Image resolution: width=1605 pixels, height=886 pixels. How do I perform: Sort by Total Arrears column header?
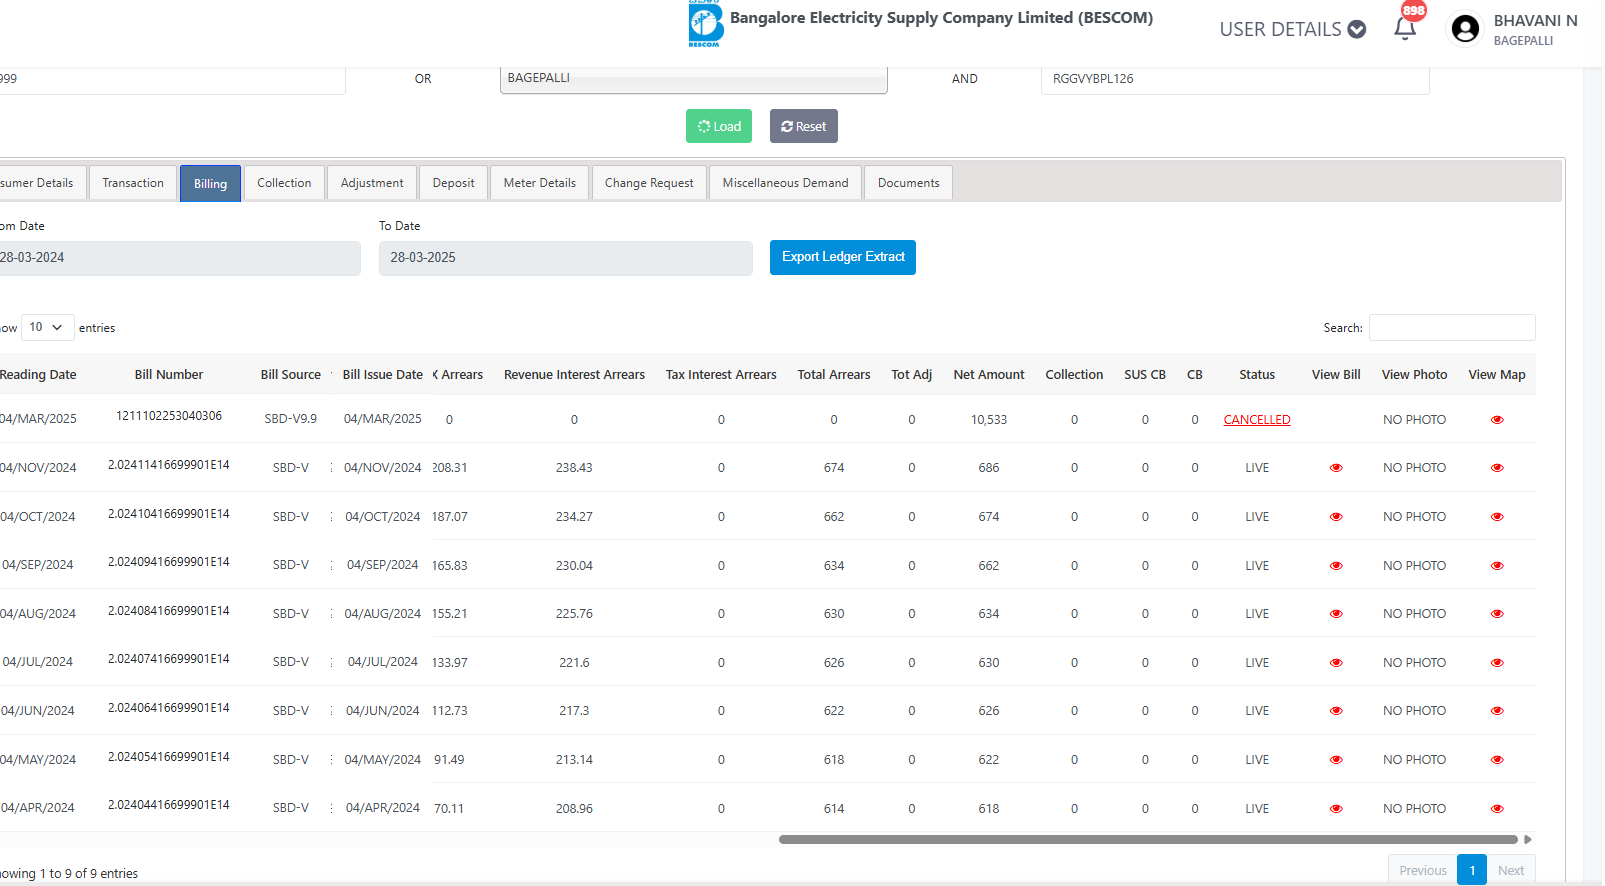834,375
